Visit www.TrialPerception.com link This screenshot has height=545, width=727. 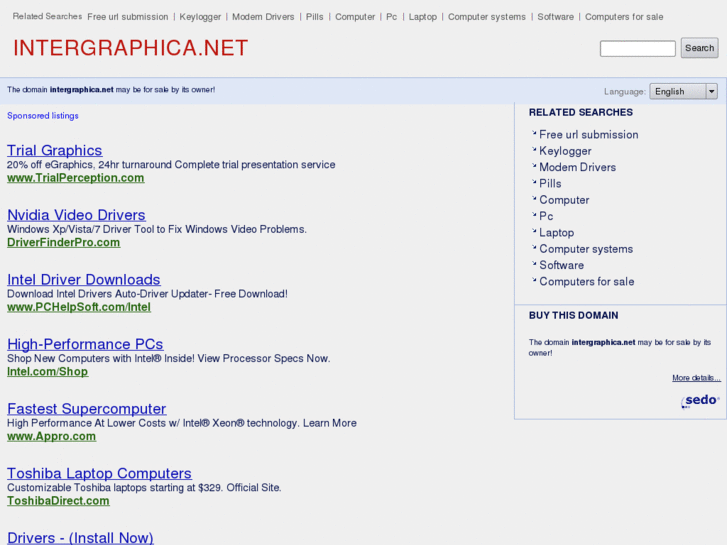[x=76, y=178]
